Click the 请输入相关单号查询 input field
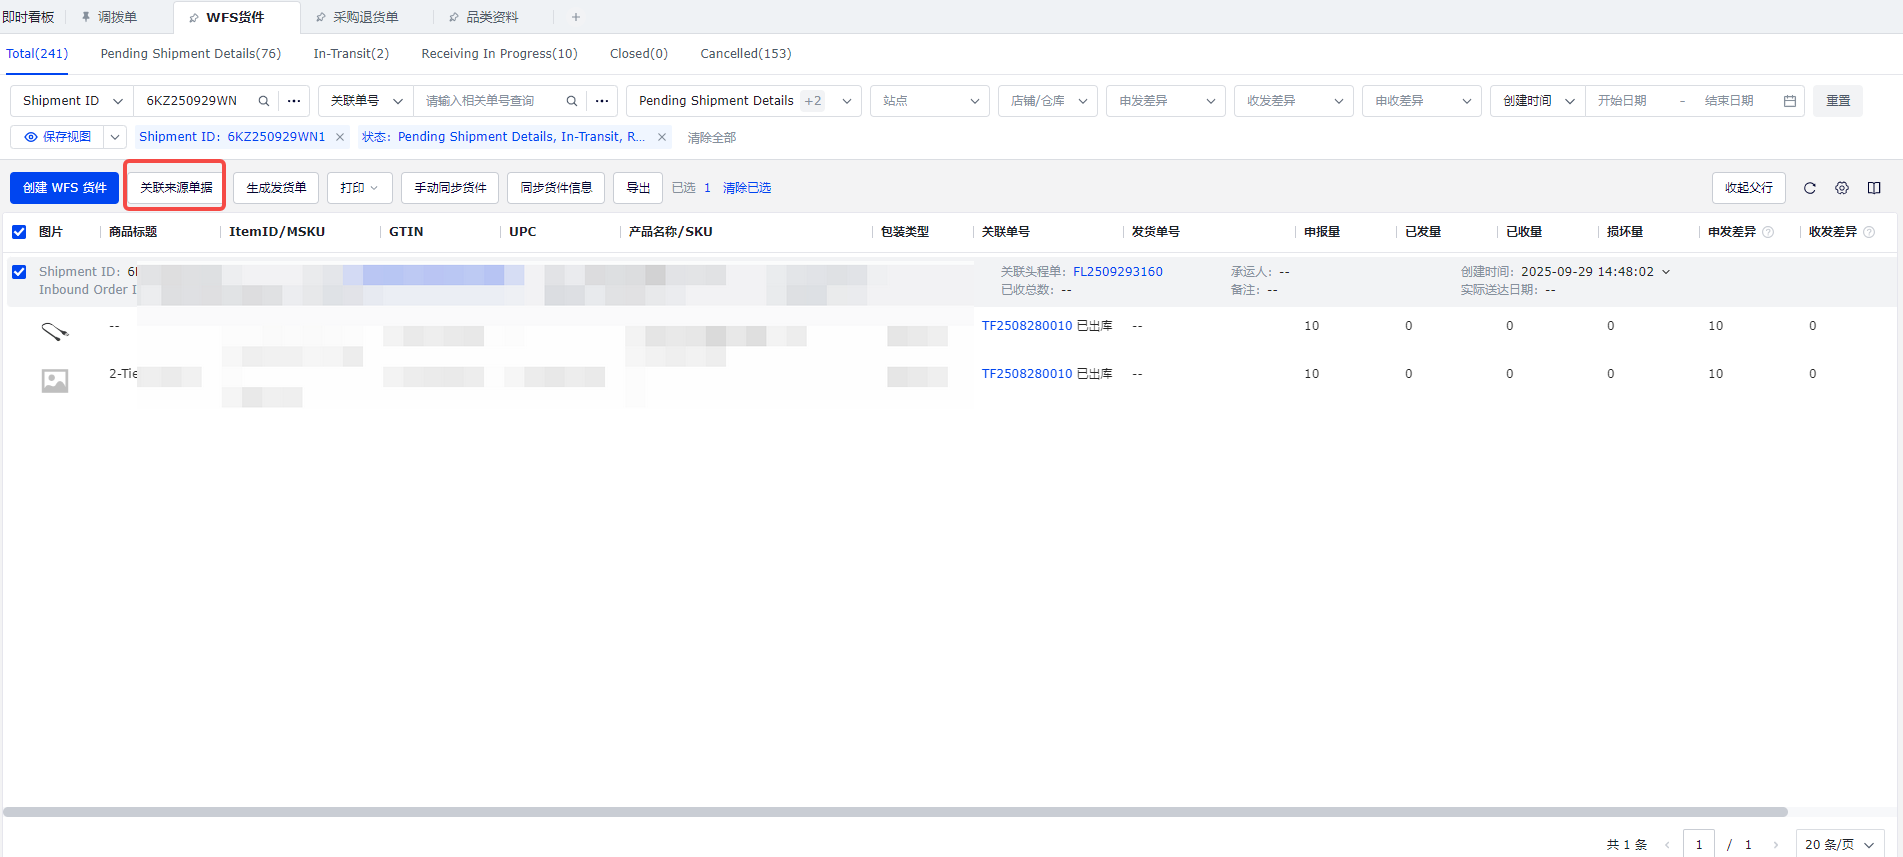The height and width of the screenshot is (857, 1903). click(x=490, y=101)
